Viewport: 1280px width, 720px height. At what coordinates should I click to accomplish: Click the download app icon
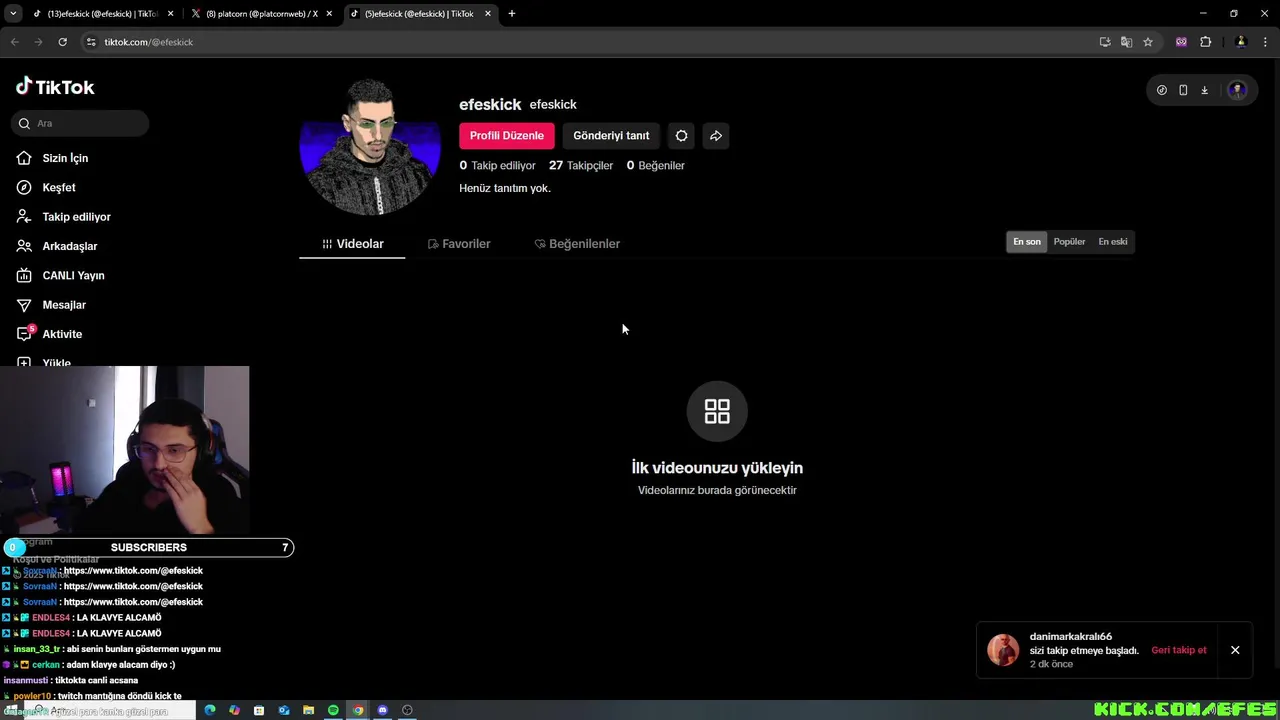click(x=1204, y=90)
